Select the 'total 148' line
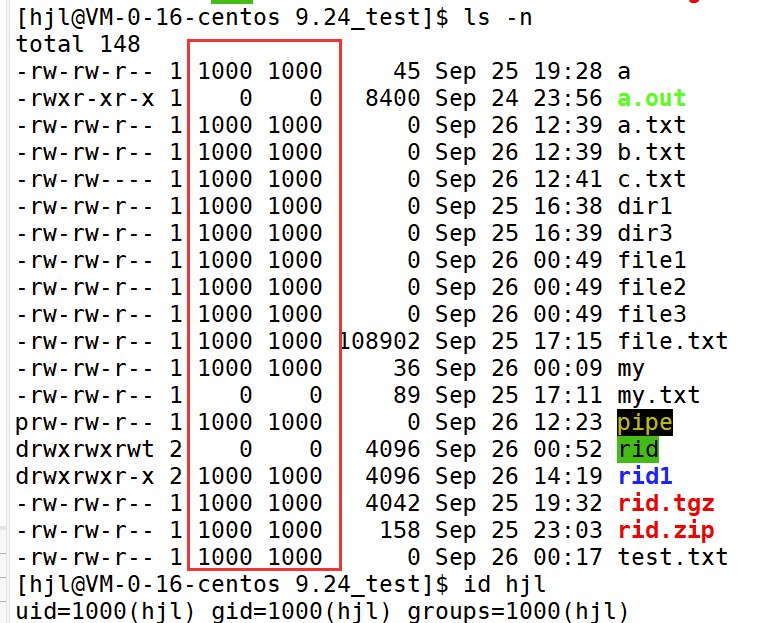This screenshot has width=774, height=623. [78, 44]
